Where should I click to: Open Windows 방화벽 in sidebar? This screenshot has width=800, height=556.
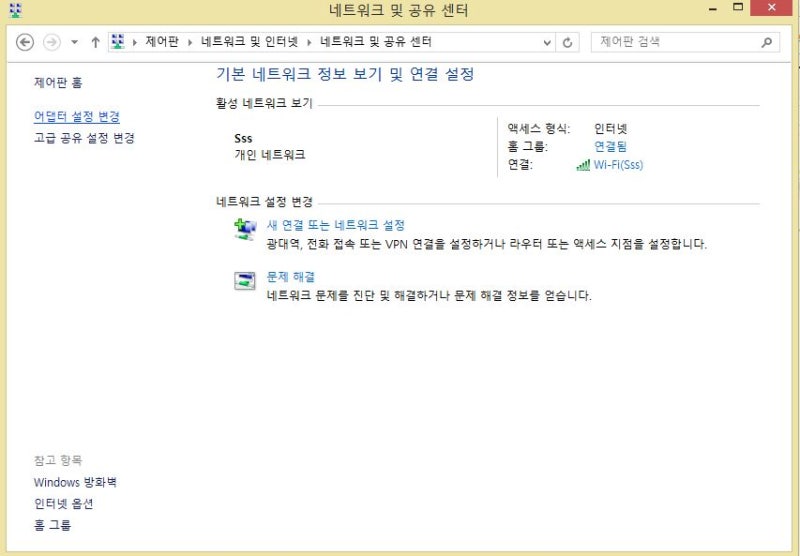click(76, 482)
